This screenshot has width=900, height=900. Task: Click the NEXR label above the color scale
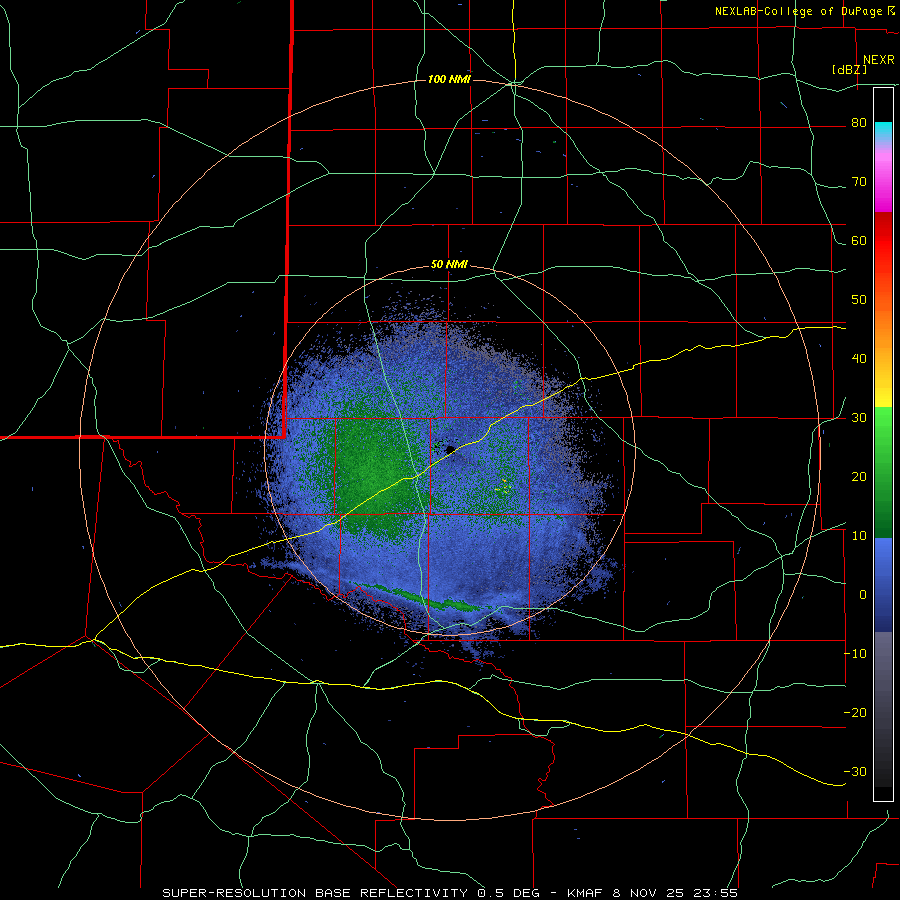point(879,60)
